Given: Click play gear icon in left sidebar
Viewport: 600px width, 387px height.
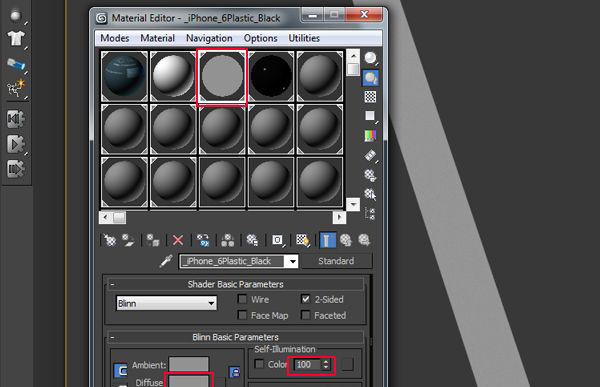Looking at the screenshot, I should 16,144.
